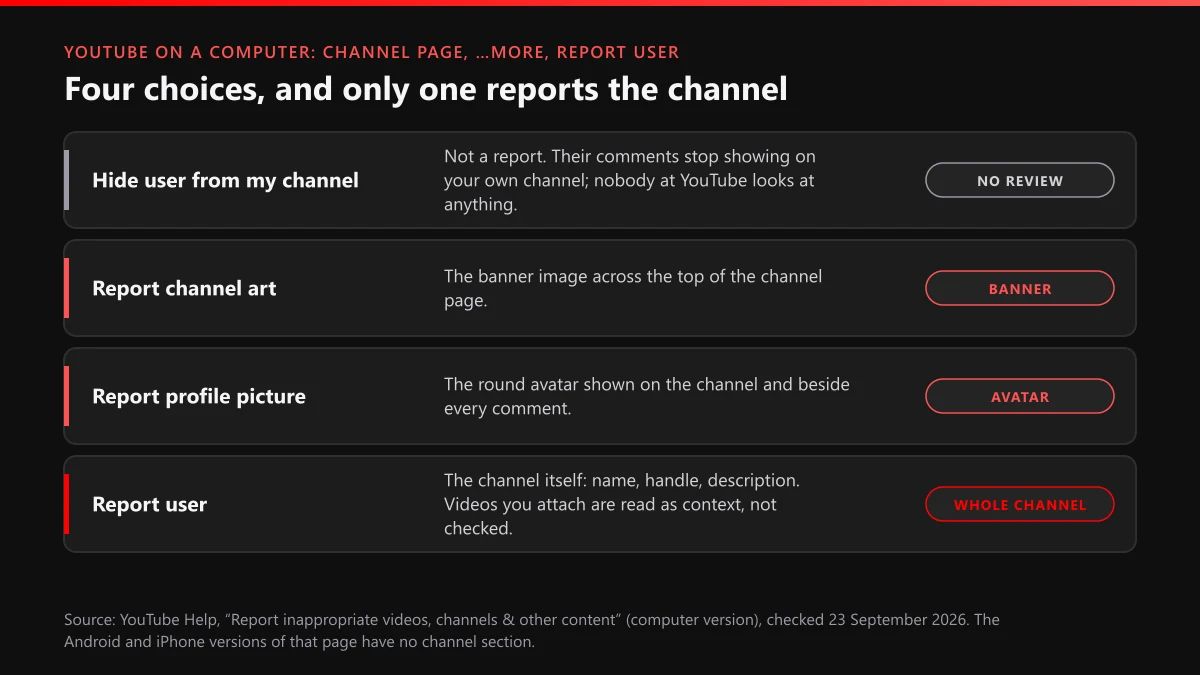Viewport: 1200px width, 675px height.
Task: Click the slide title "Four choices, and only one reports the channel"
Action: click(426, 89)
